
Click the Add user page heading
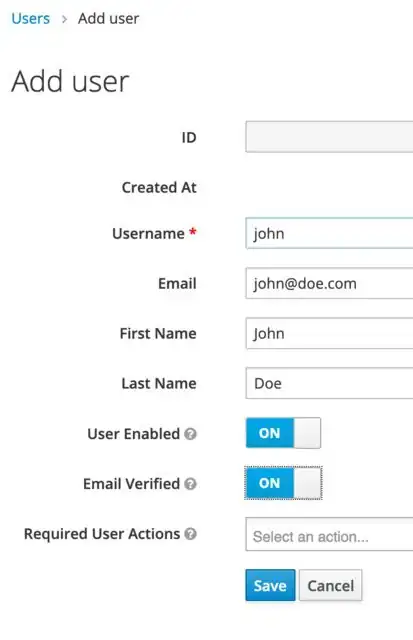coord(70,82)
